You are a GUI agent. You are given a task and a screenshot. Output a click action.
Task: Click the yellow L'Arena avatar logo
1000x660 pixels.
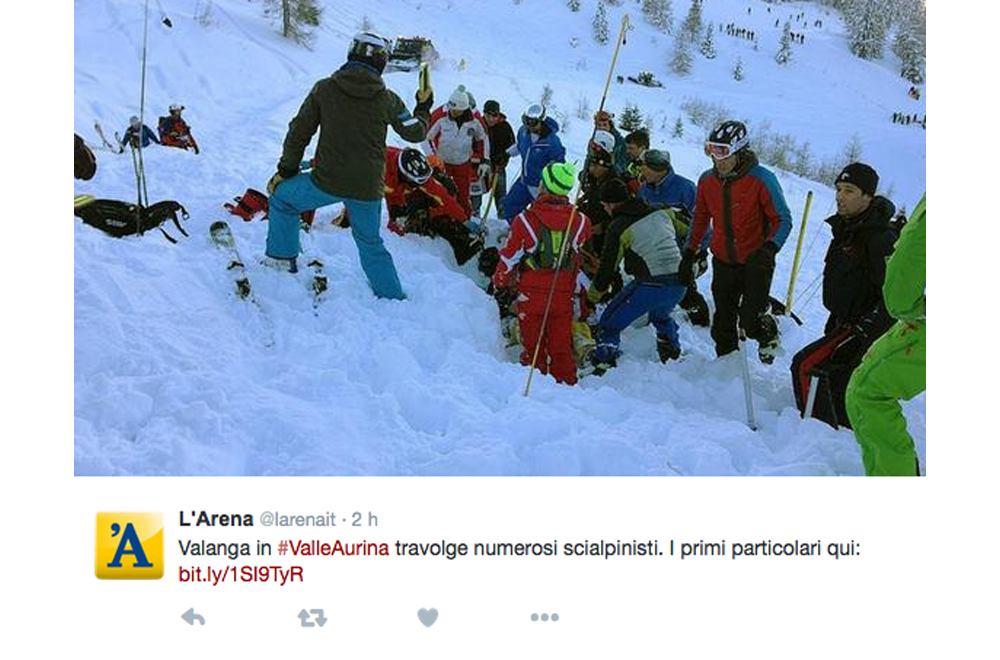(x=129, y=545)
